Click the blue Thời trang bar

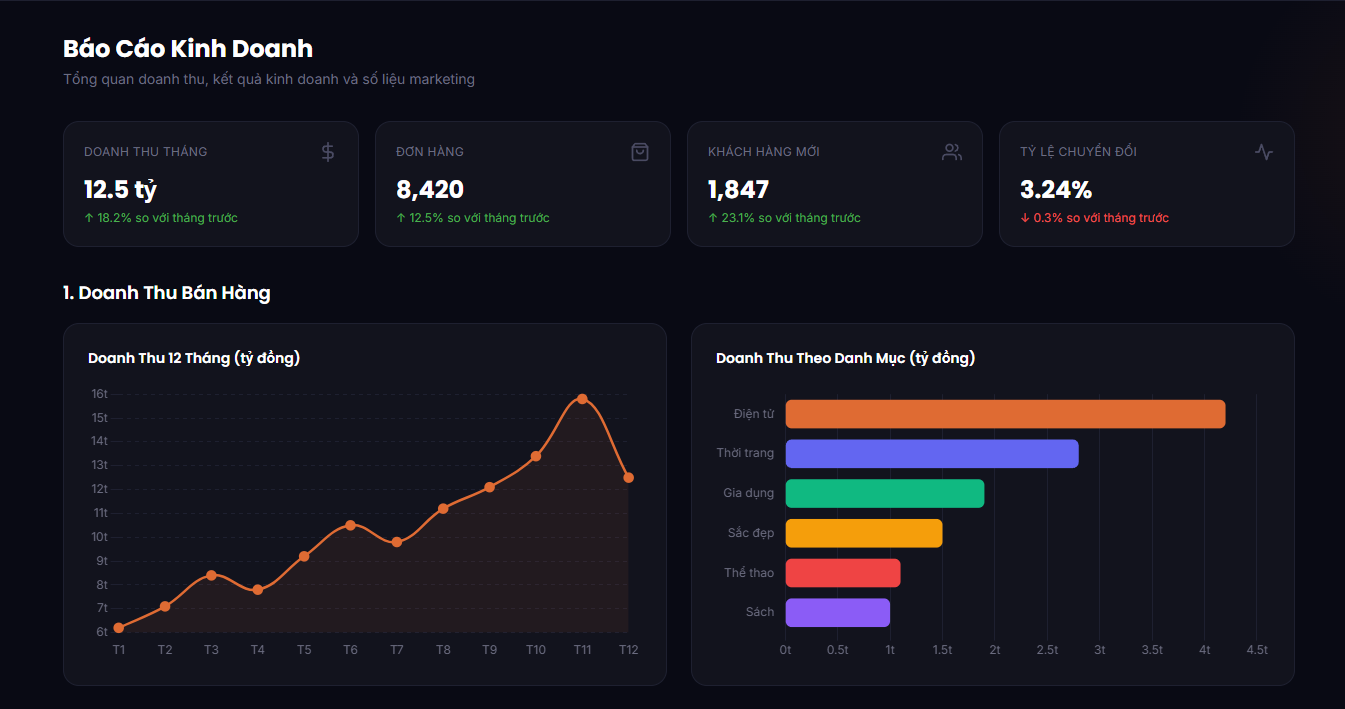point(932,454)
